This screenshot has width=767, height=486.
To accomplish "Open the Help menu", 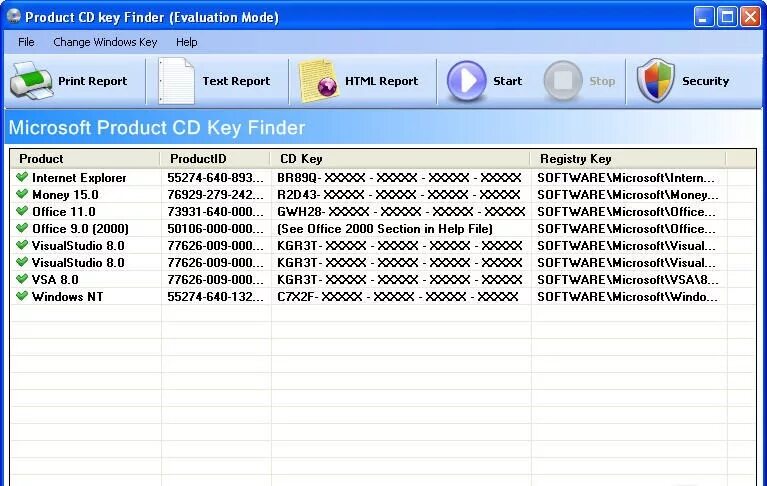I will (x=186, y=42).
